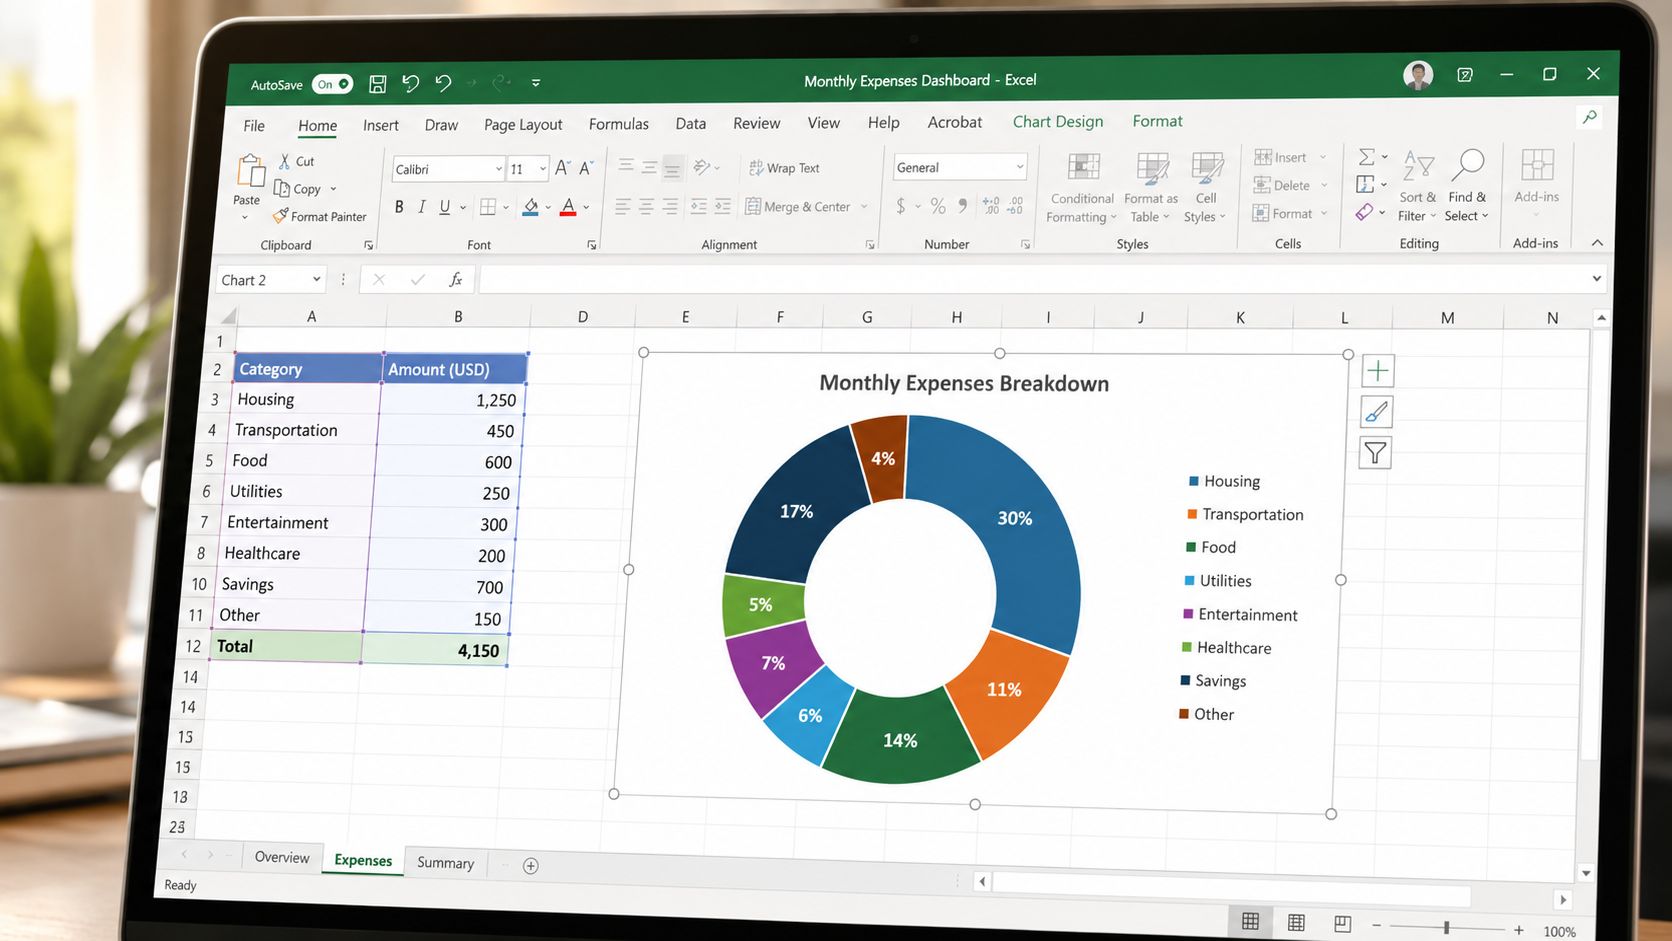
Task: Open Find & Select menu
Action: coord(1467,186)
